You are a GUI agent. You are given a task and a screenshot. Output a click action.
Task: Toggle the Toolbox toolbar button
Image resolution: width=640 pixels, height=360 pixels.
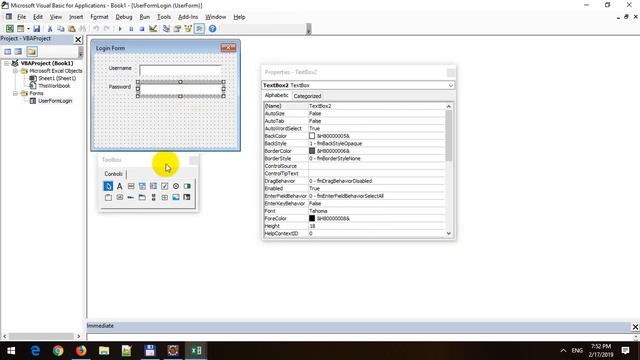click(x=199, y=29)
